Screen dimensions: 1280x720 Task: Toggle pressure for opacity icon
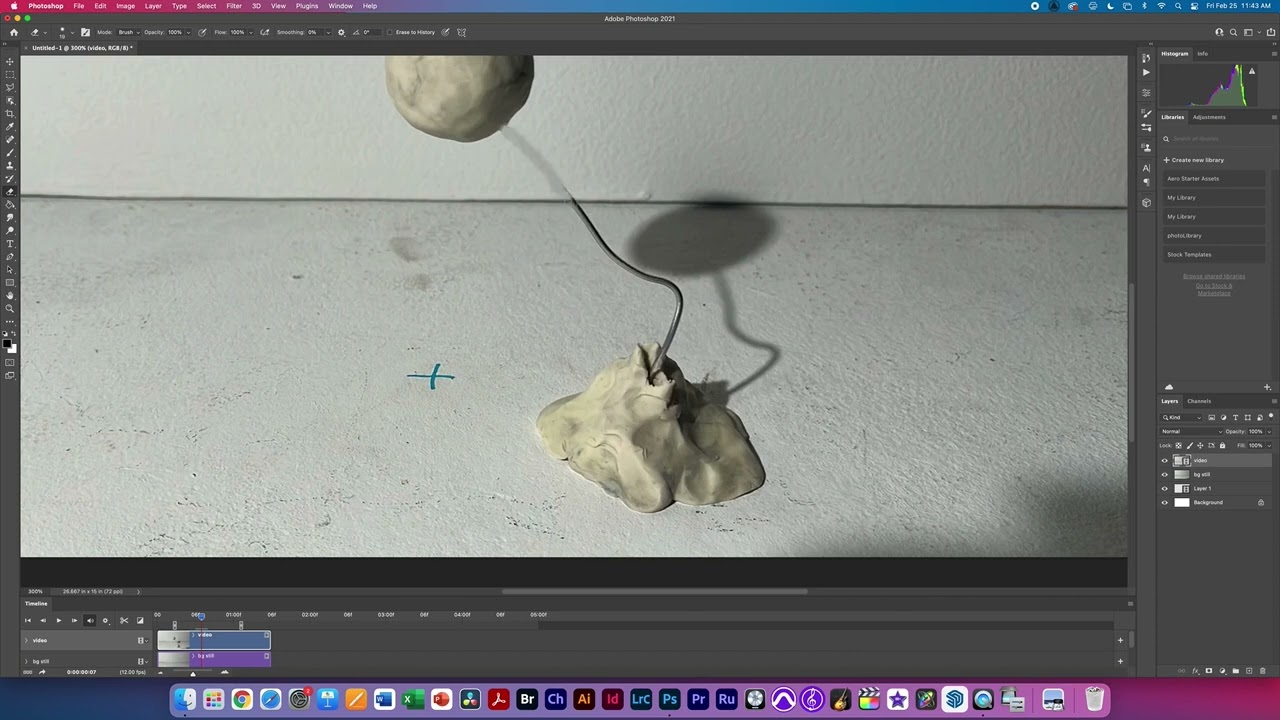tap(202, 32)
